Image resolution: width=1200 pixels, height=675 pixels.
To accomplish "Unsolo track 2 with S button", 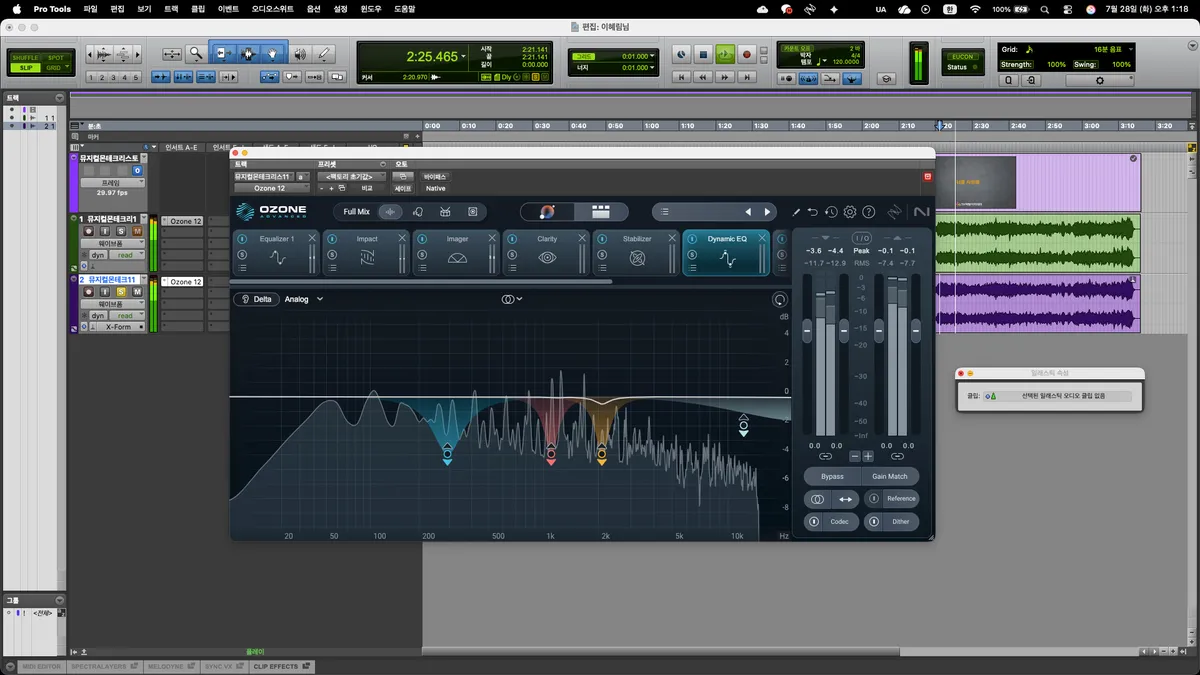I will point(121,292).
